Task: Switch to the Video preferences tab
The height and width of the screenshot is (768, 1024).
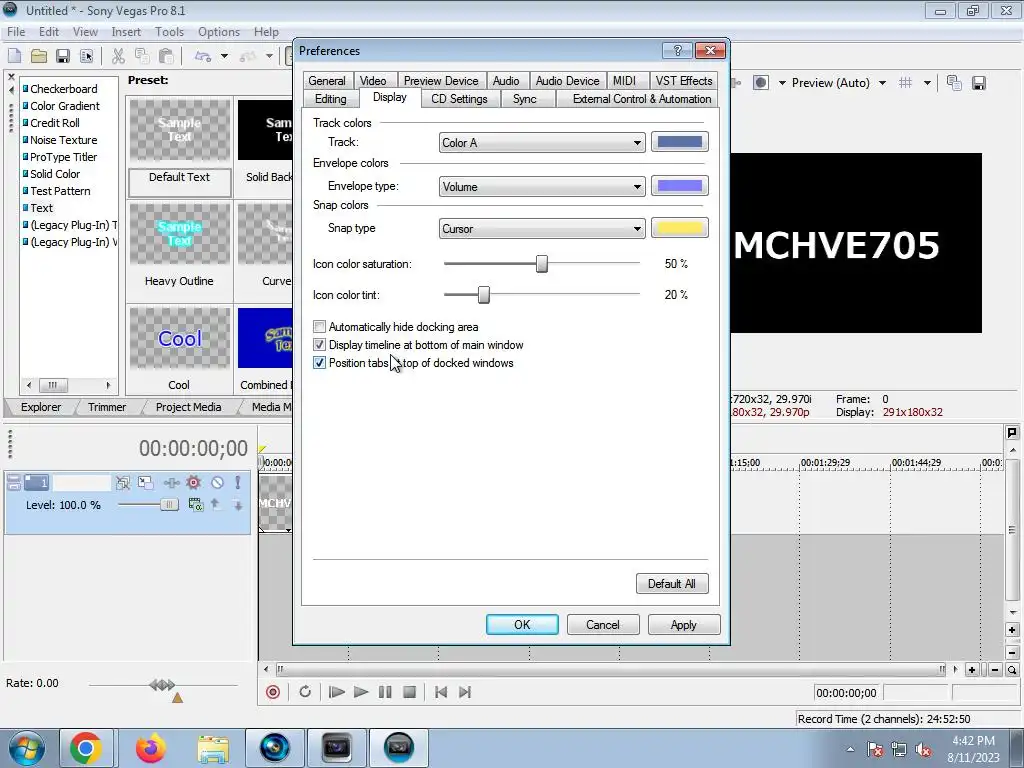Action: (373, 80)
